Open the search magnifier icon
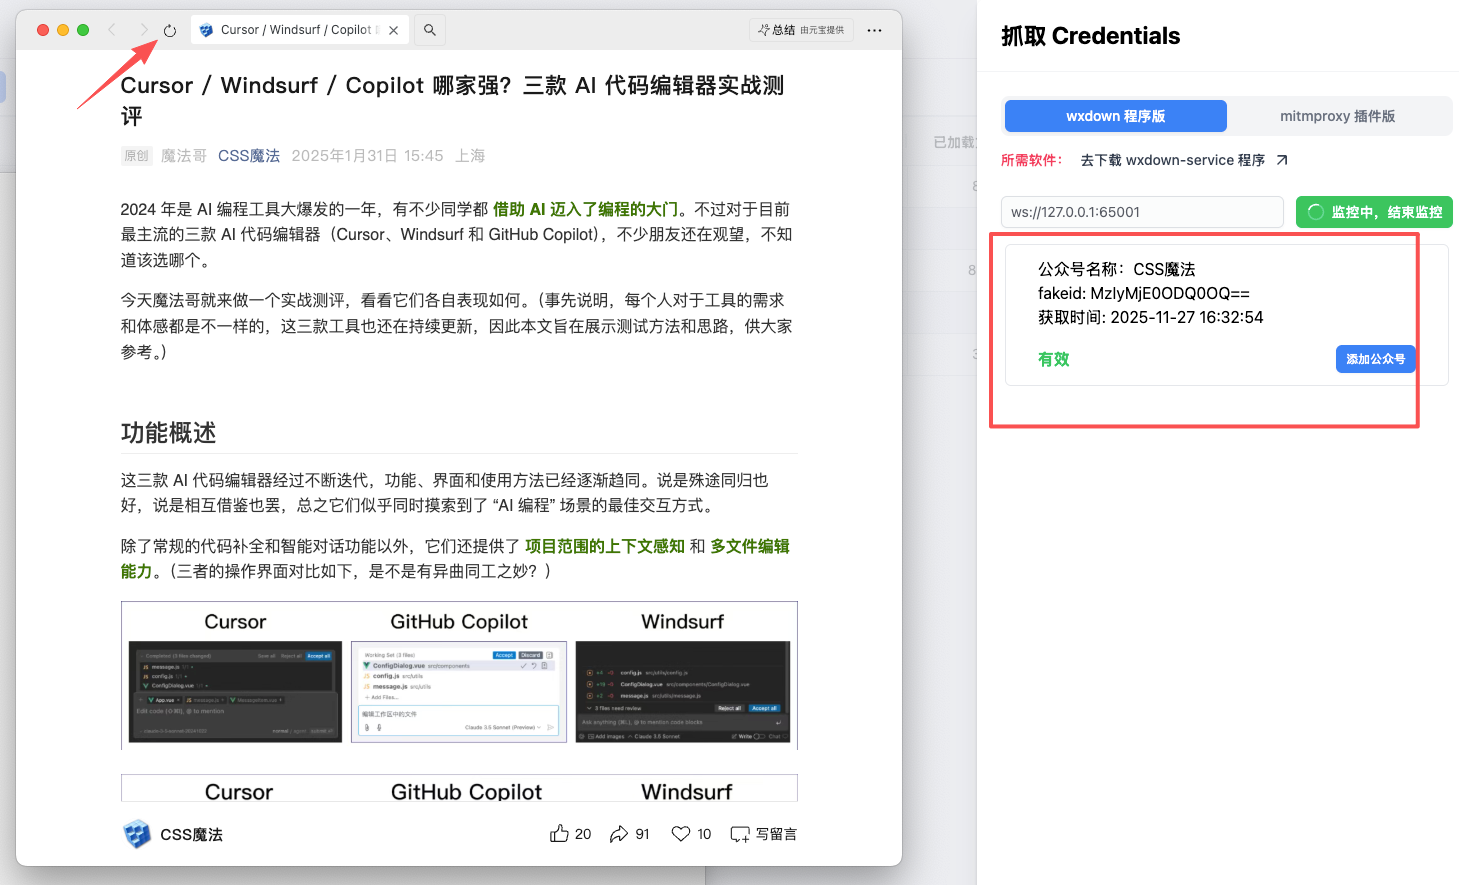The width and height of the screenshot is (1459, 885). pyautogui.click(x=430, y=30)
